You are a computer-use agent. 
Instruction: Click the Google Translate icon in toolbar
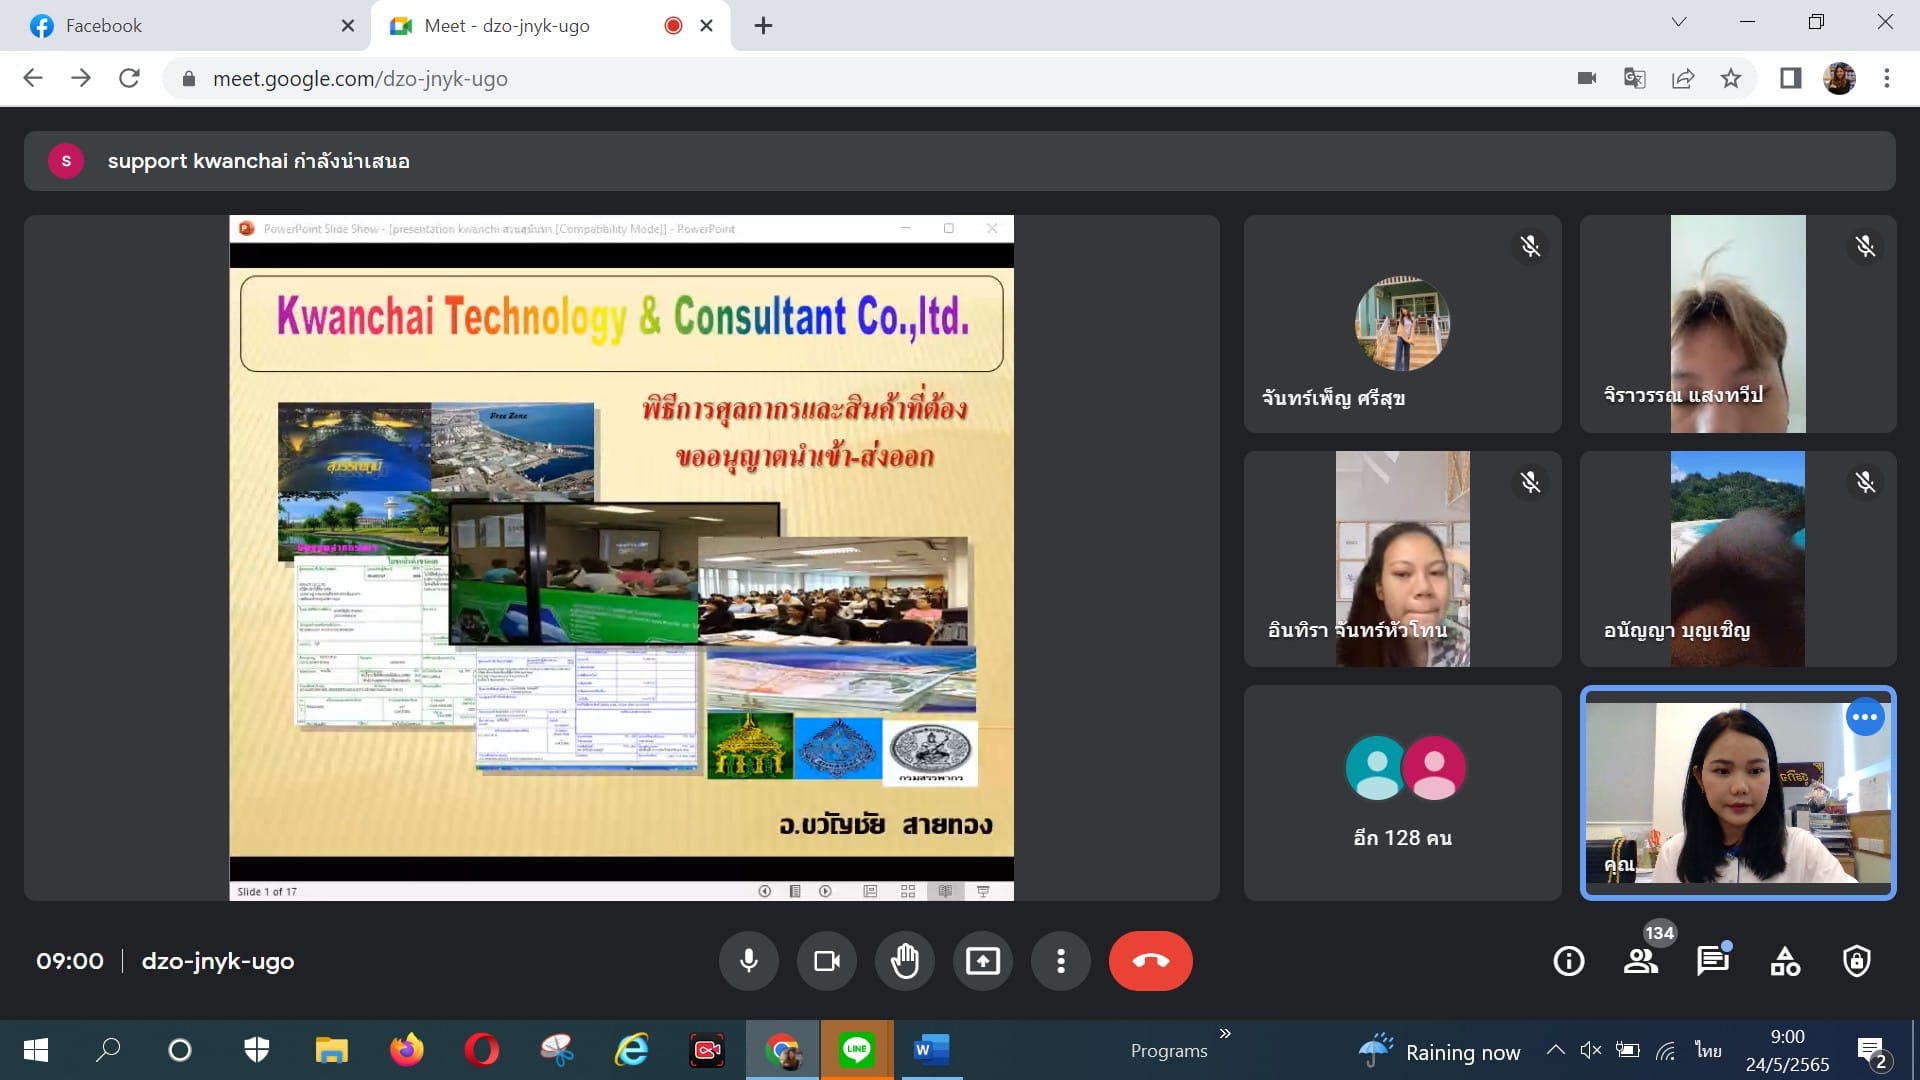1634,78
